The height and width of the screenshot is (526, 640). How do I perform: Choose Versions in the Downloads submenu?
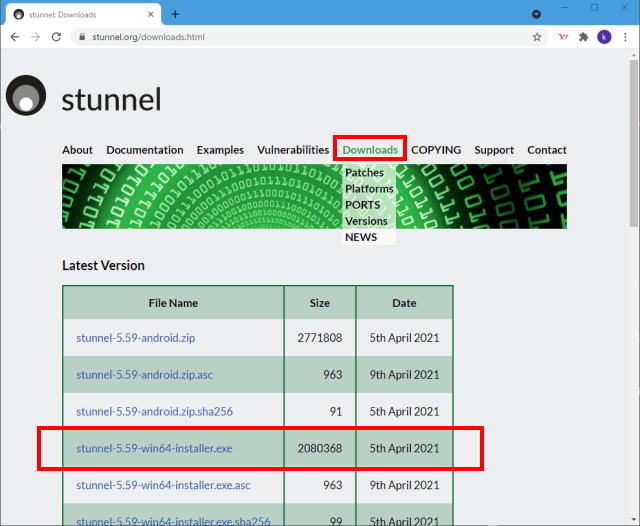(x=366, y=221)
